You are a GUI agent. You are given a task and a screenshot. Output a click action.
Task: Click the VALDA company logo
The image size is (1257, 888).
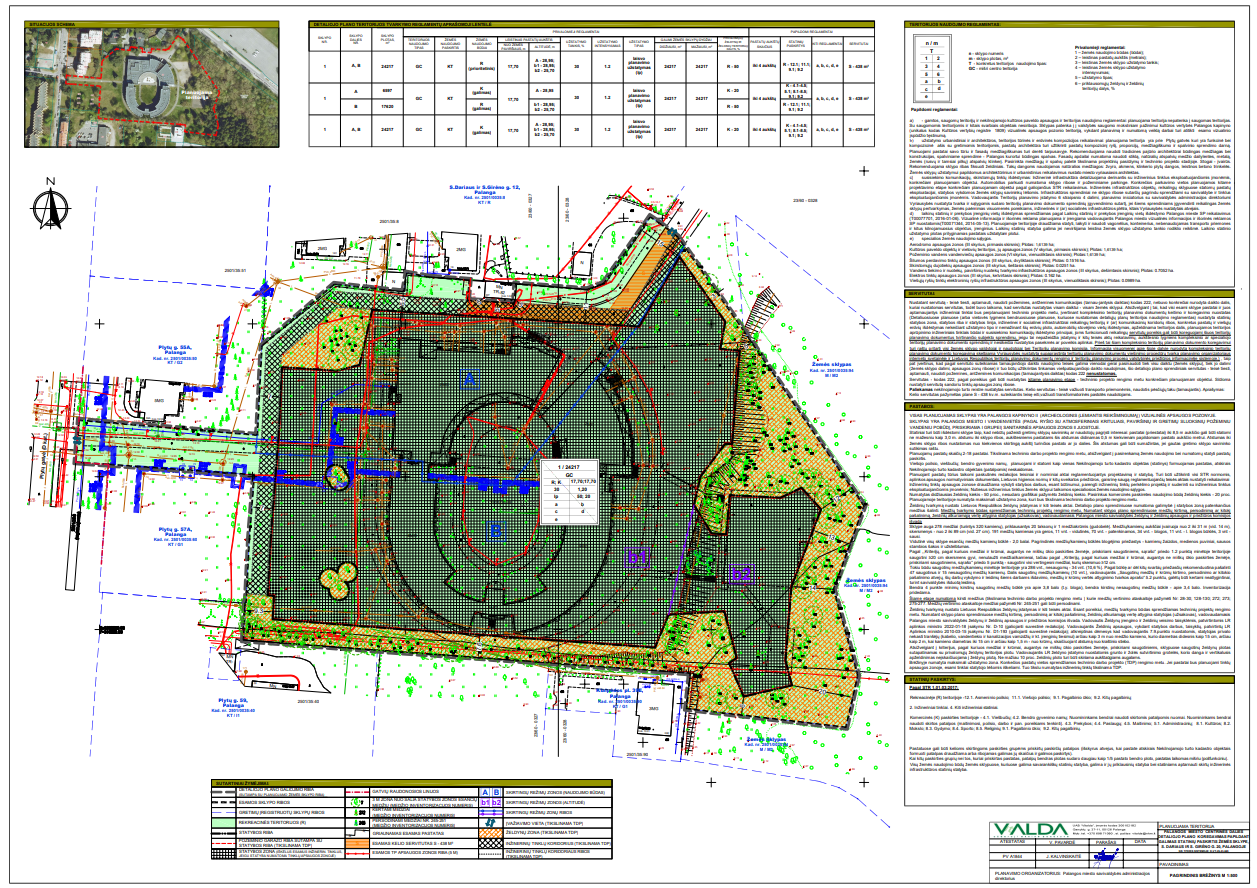pyautogui.click(x=1031, y=830)
